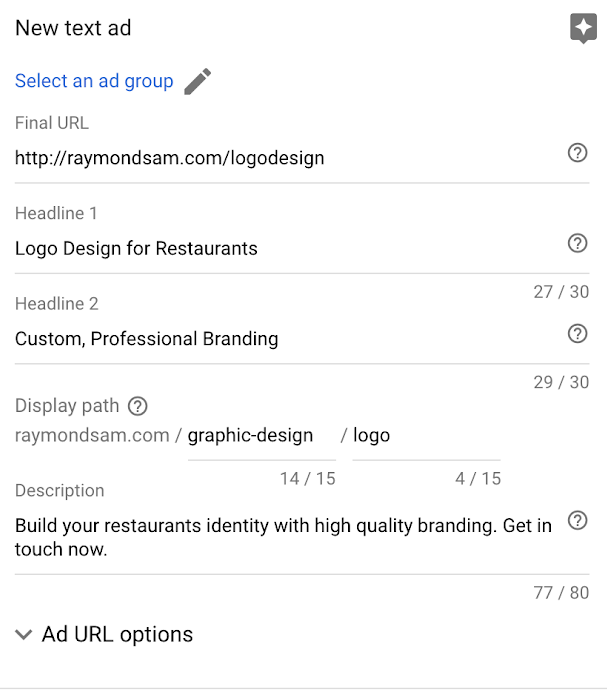The width and height of the screenshot is (607, 698).
Task: Open the Final URL help icon
Action: (577, 153)
